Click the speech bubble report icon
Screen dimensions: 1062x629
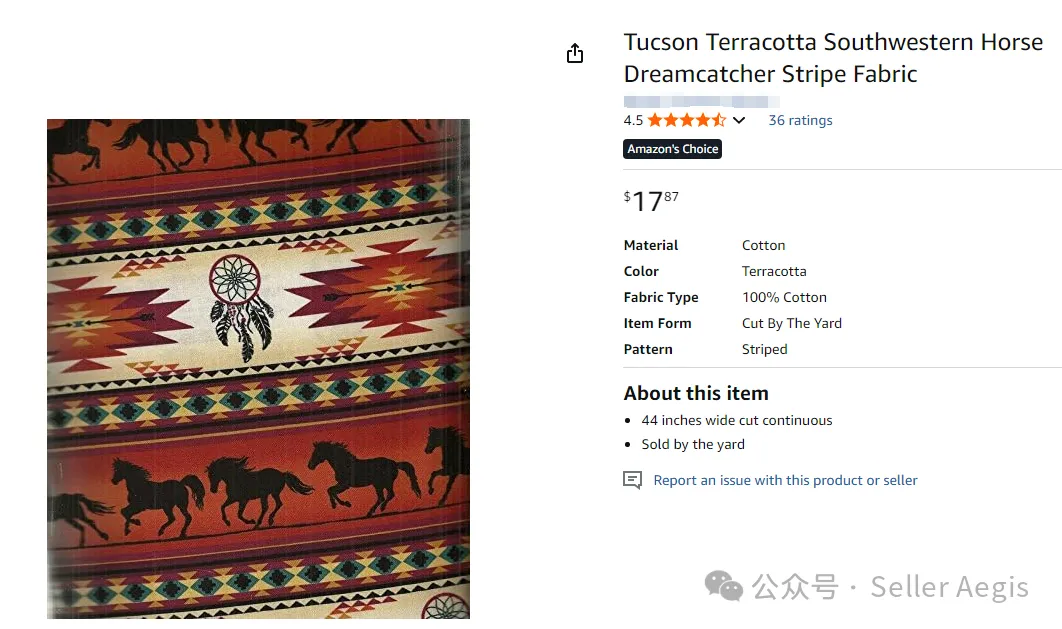(x=632, y=480)
